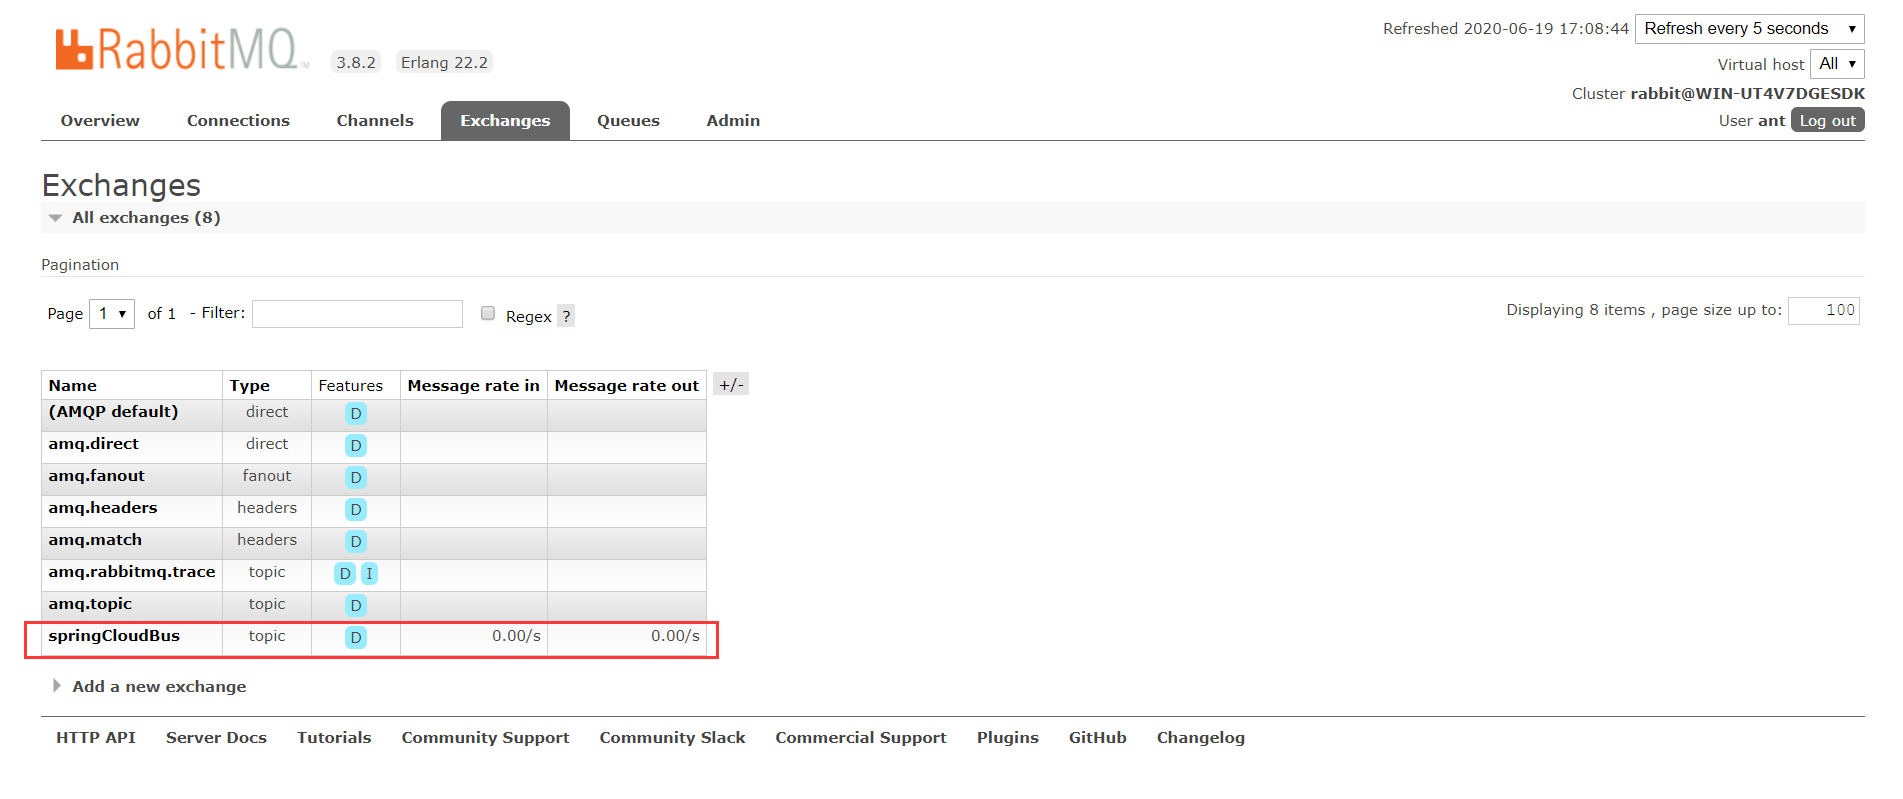Click the D badge in the amq.fanout row
1903x799 pixels.
pos(356,477)
